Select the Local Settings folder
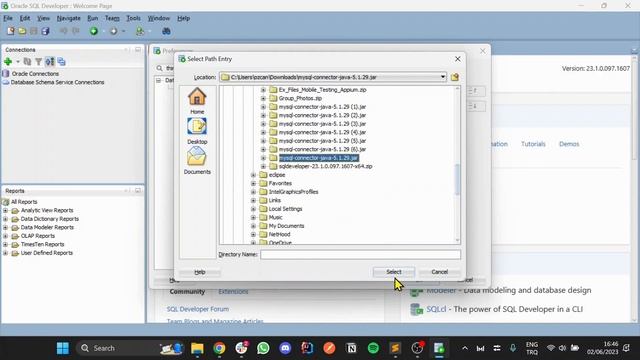640x360 pixels. [x=285, y=209]
